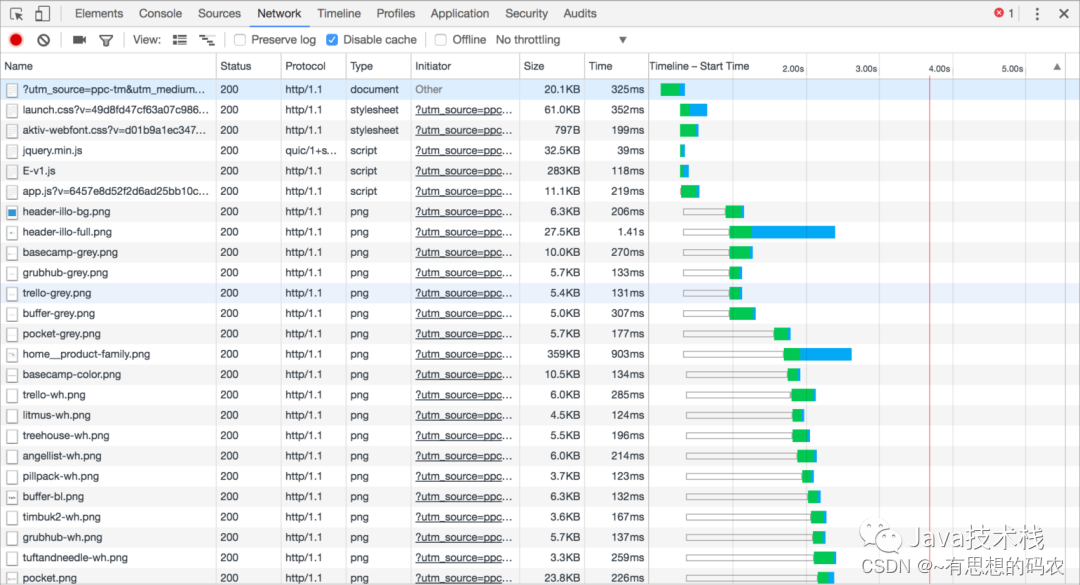Clear the network log
1080x585 pixels.
pos(43,40)
